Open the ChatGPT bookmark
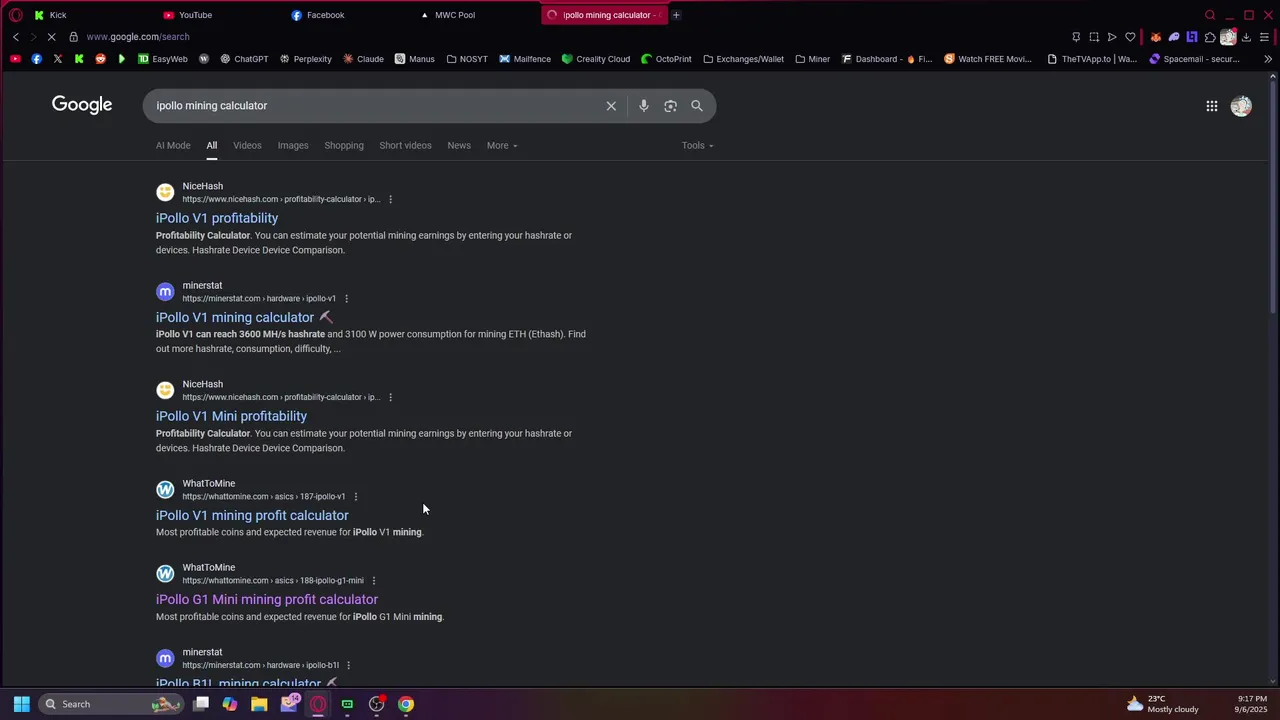 pos(244,59)
